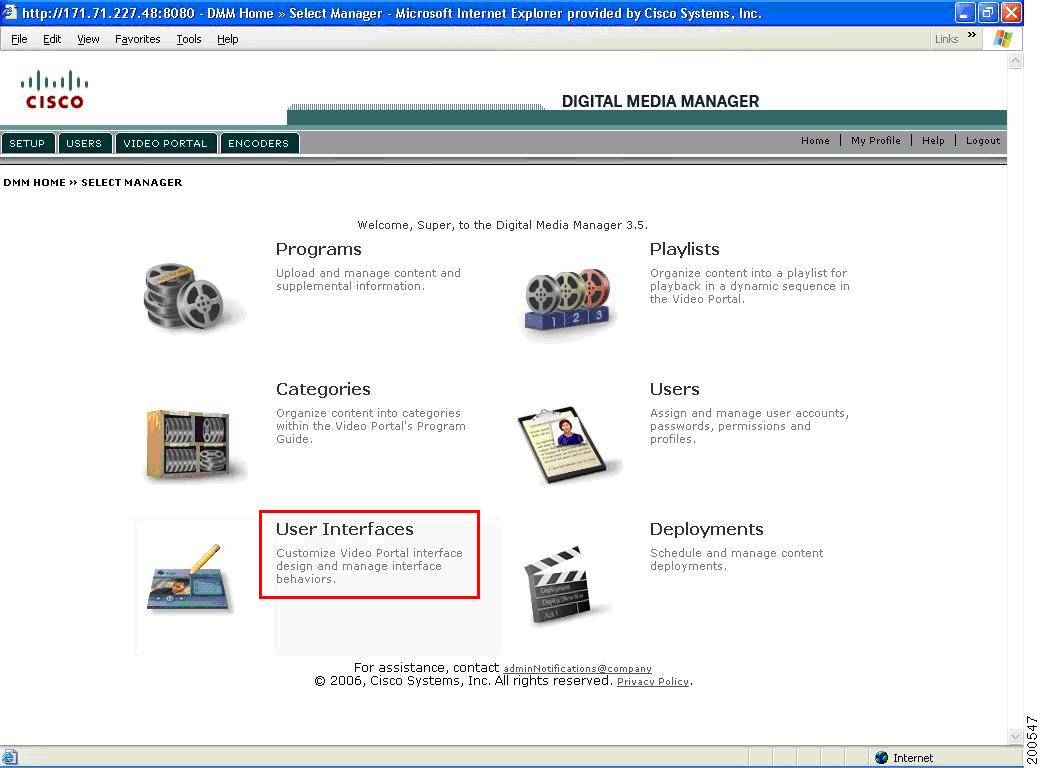Open the User Interfaces pencil icon
Image resolution: width=1042 pixels, height=768 pixels.
[x=189, y=577]
